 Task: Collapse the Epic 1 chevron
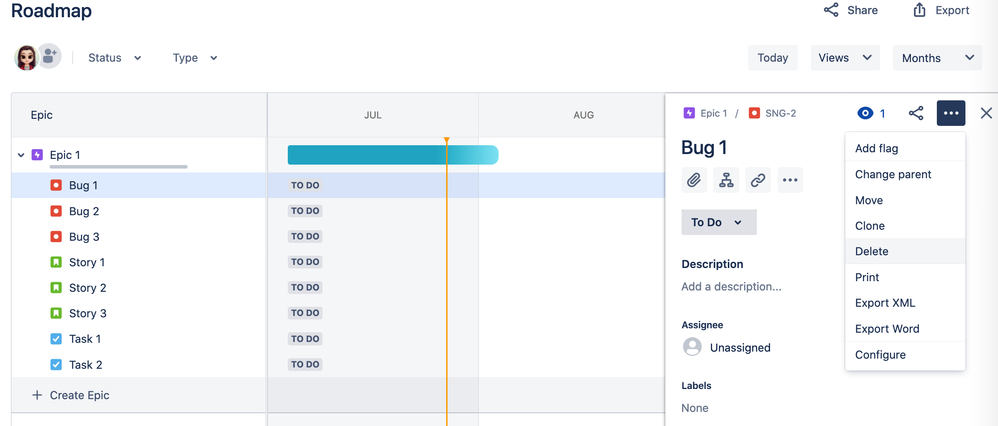point(21,155)
